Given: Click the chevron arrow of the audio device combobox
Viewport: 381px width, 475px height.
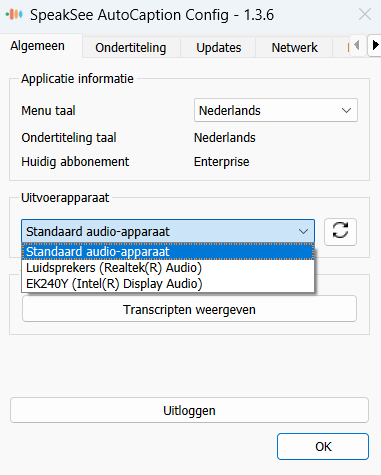Looking at the screenshot, I should (303, 231).
